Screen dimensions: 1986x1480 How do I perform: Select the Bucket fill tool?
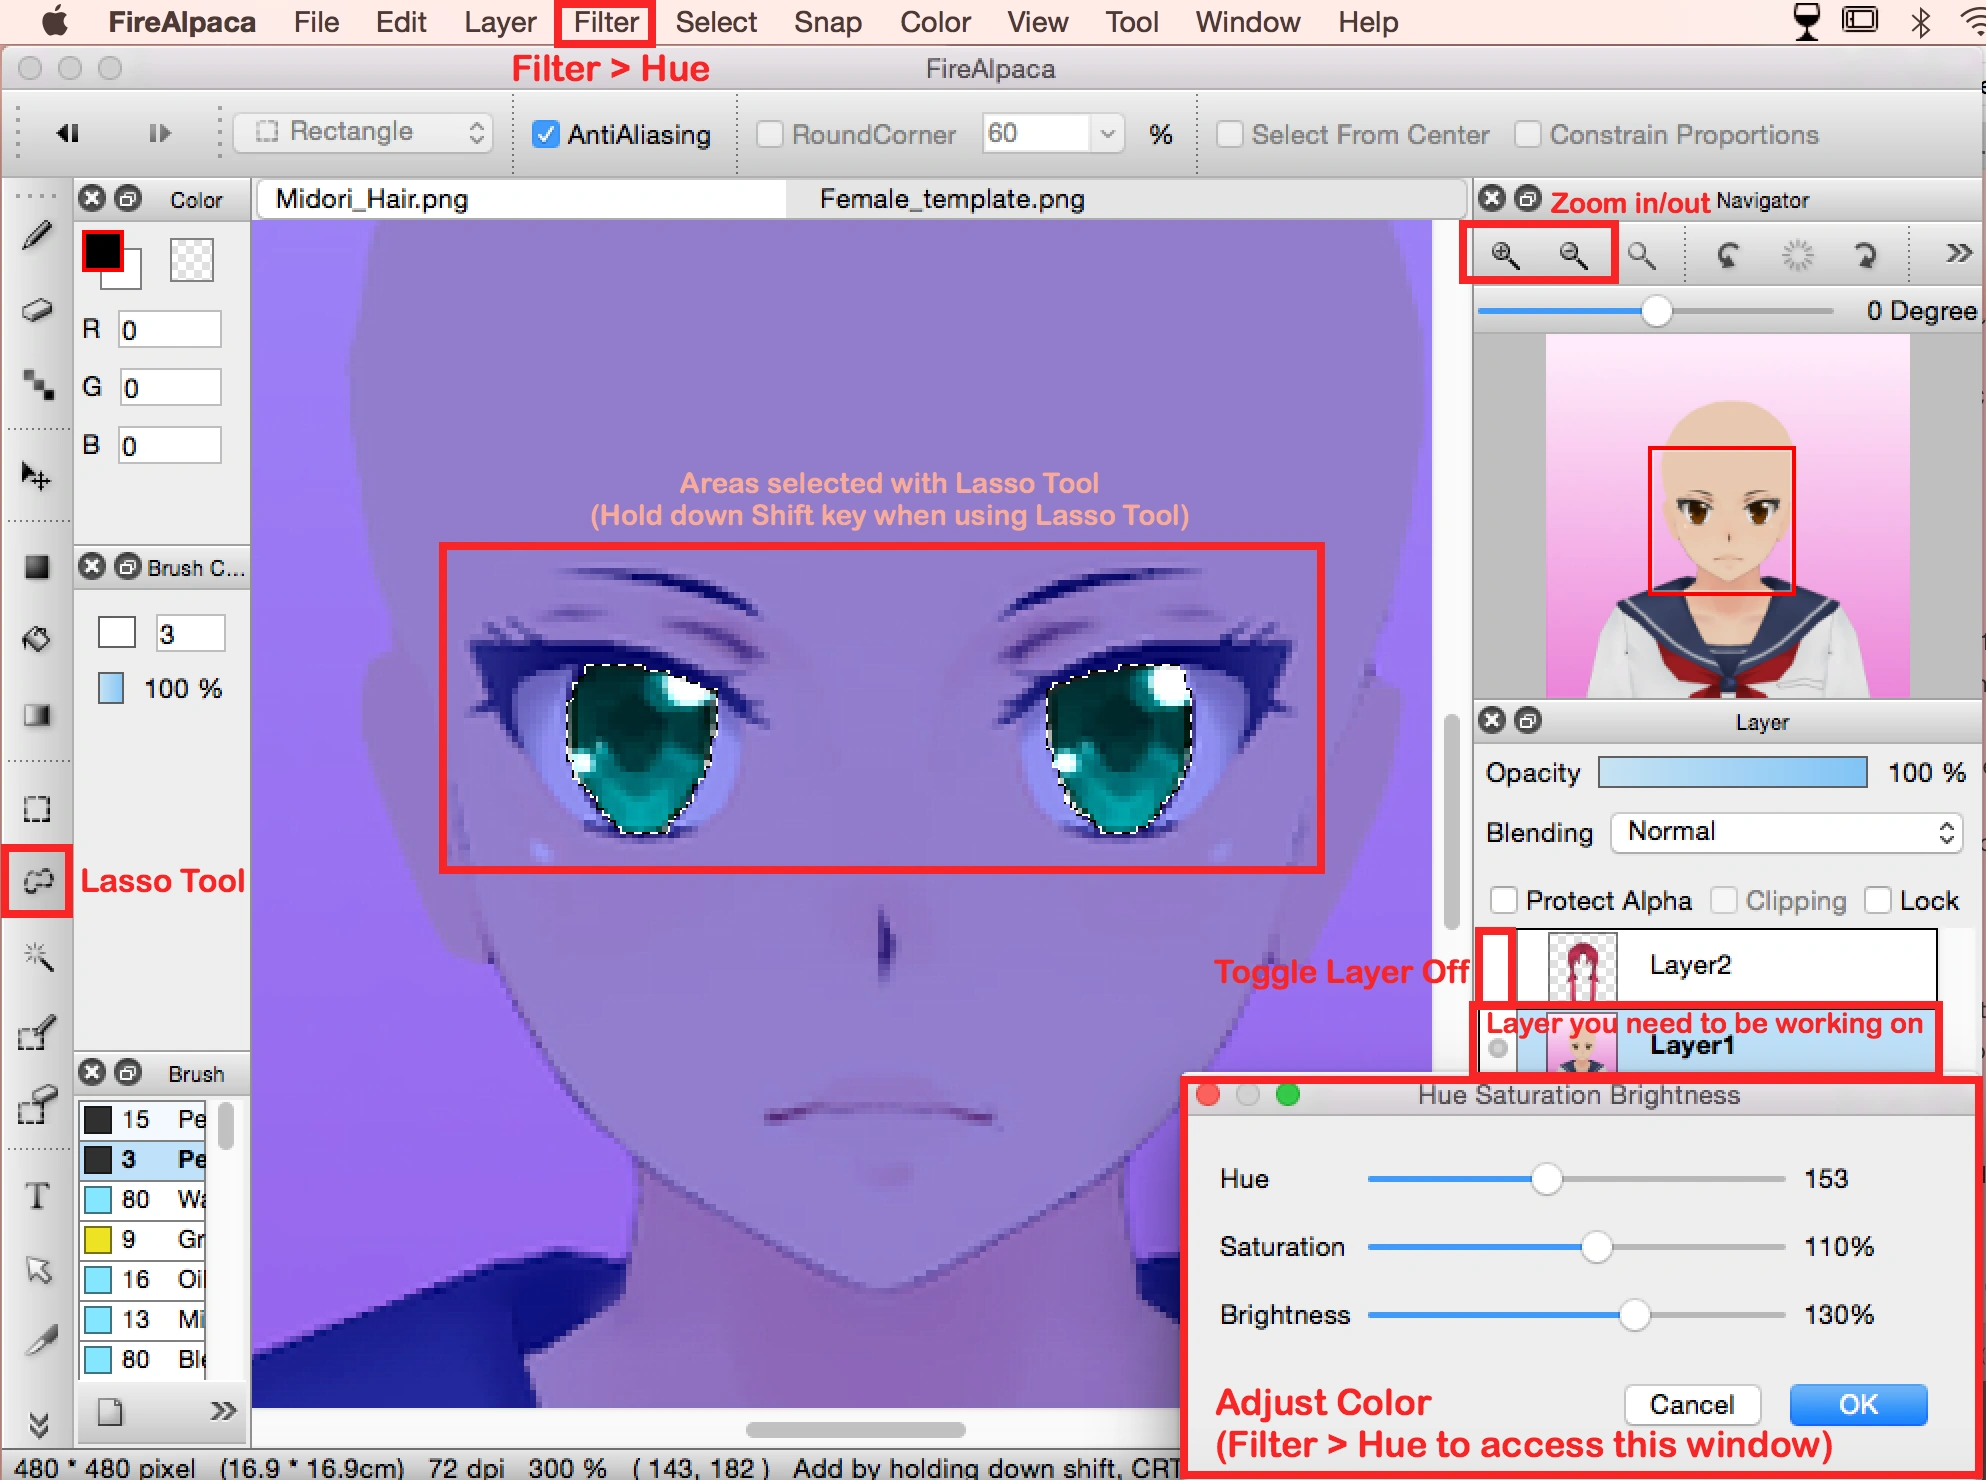pyautogui.click(x=37, y=638)
